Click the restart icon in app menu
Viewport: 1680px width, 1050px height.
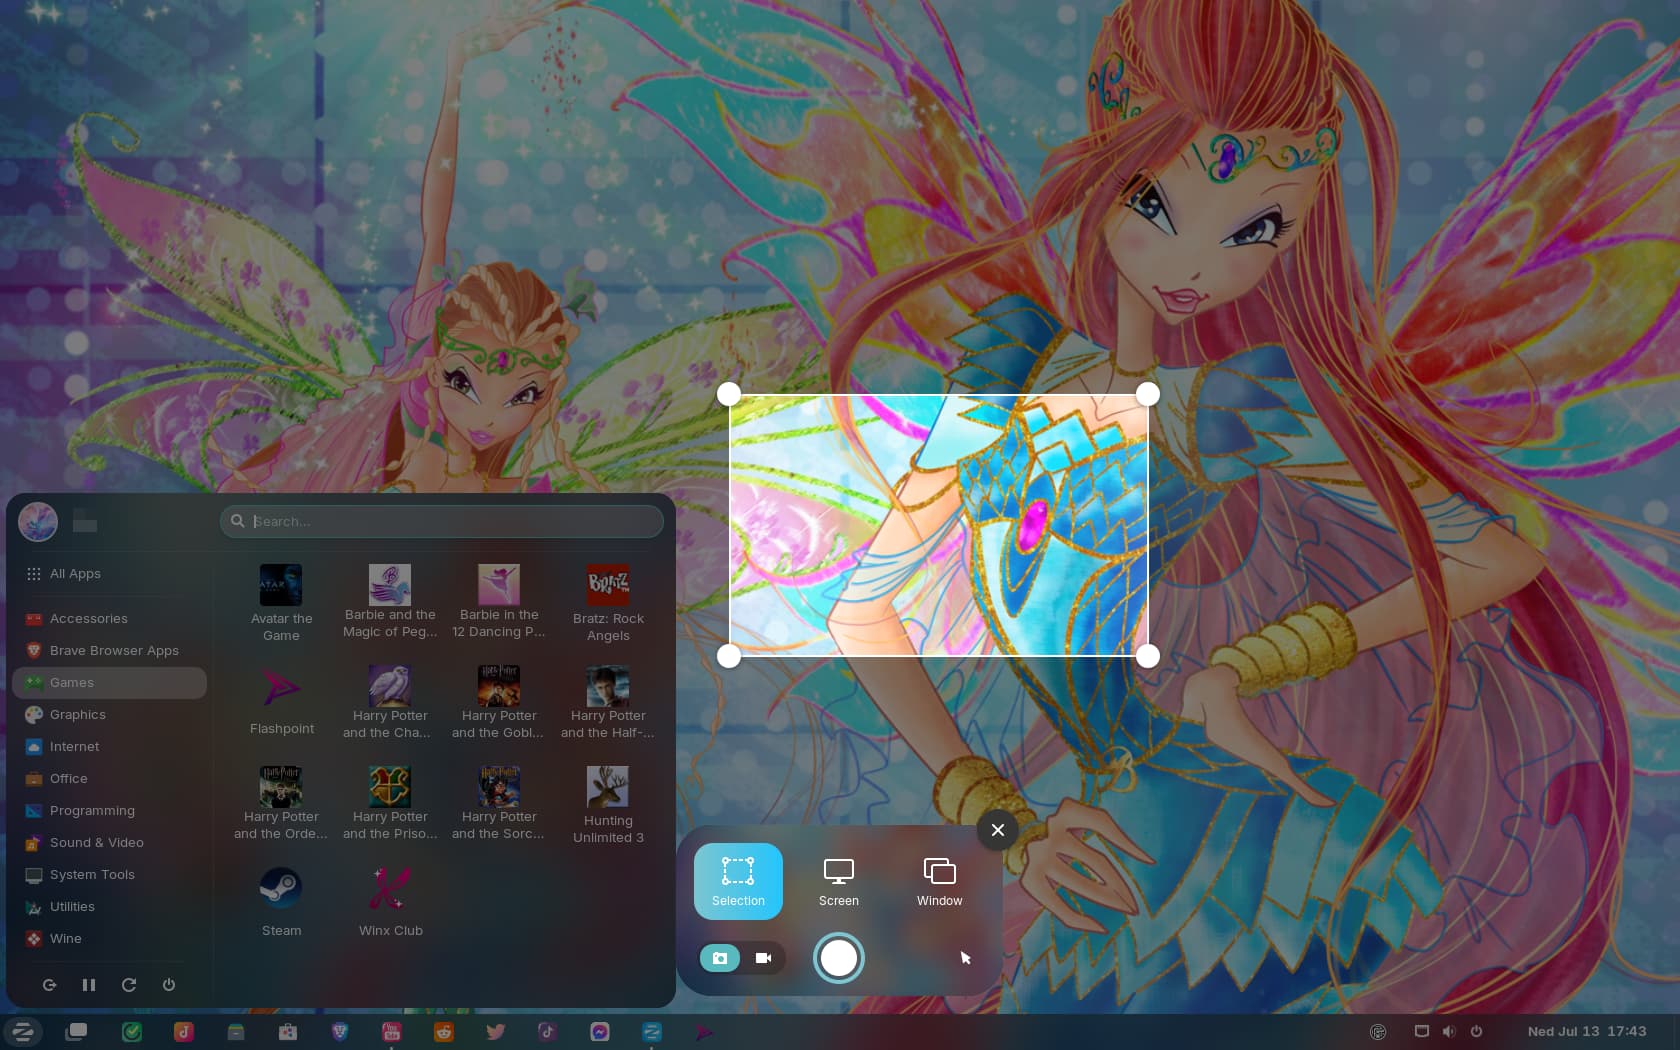[129, 985]
